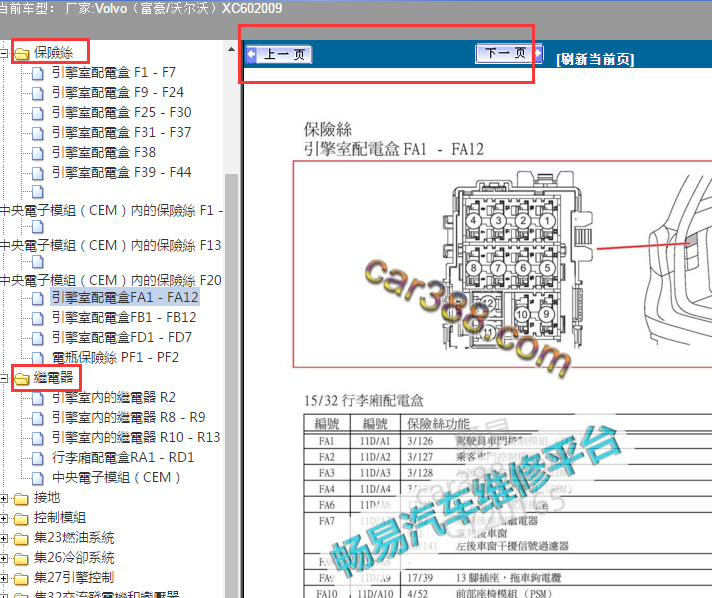Open 引擎室配電盒 F9 - F24 page
Image resolution: width=712 pixels, height=598 pixels.
(118, 92)
